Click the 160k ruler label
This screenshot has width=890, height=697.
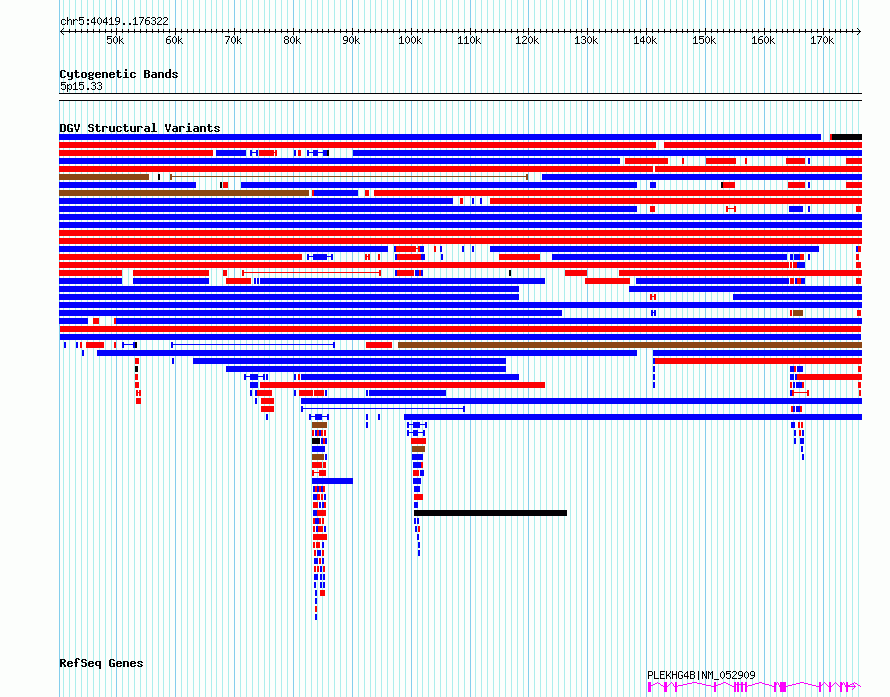tap(763, 40)
